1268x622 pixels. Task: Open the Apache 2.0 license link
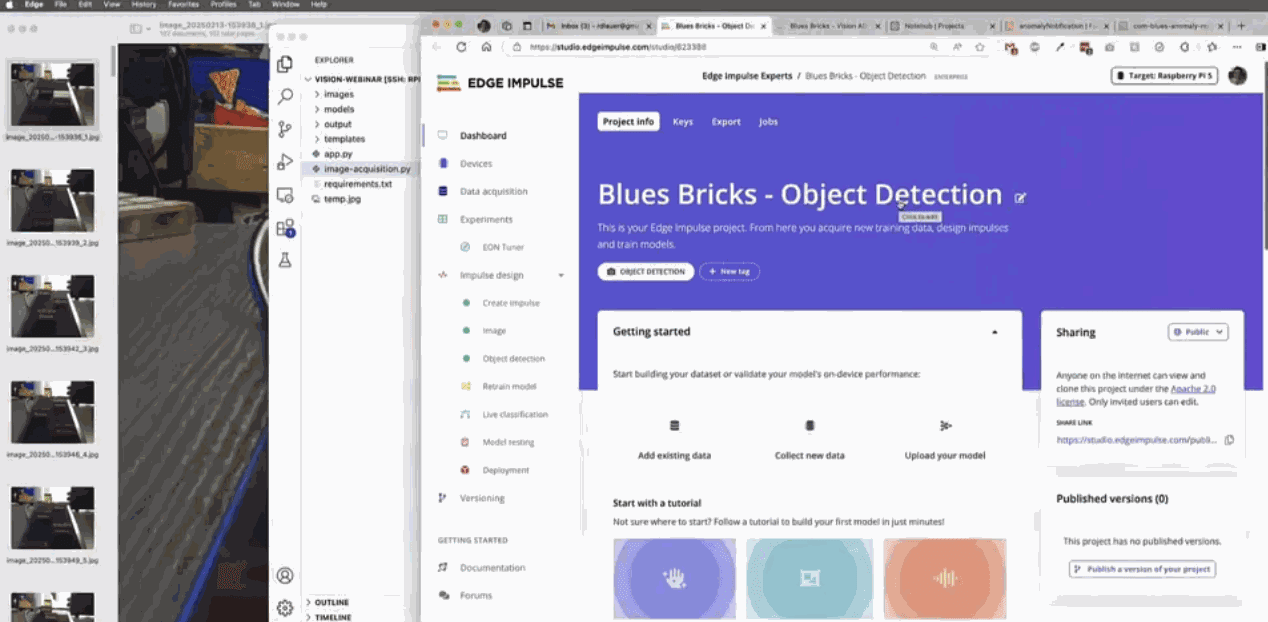[x=1193, y=389]
